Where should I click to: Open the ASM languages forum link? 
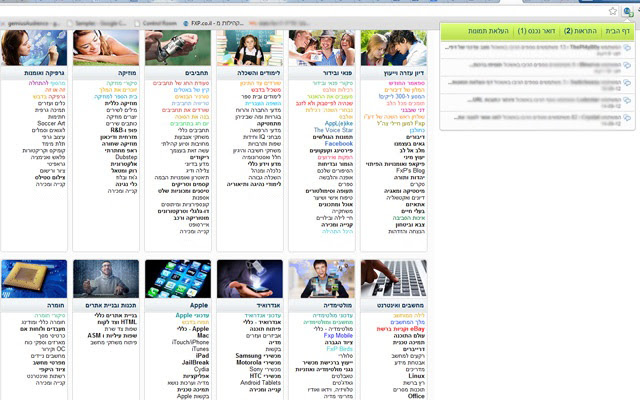tap(112, 336)
